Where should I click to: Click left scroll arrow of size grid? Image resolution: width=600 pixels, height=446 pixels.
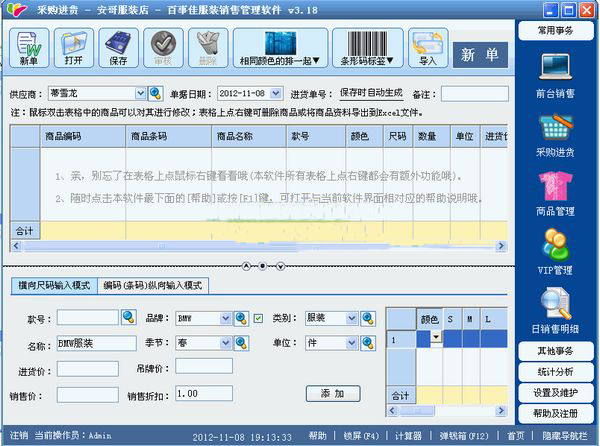click(x=391, y=411)
